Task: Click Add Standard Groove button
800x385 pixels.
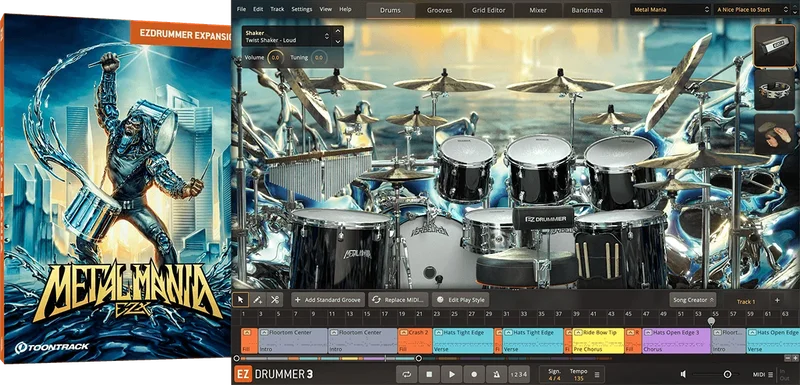Action: [x=328, y=300]
